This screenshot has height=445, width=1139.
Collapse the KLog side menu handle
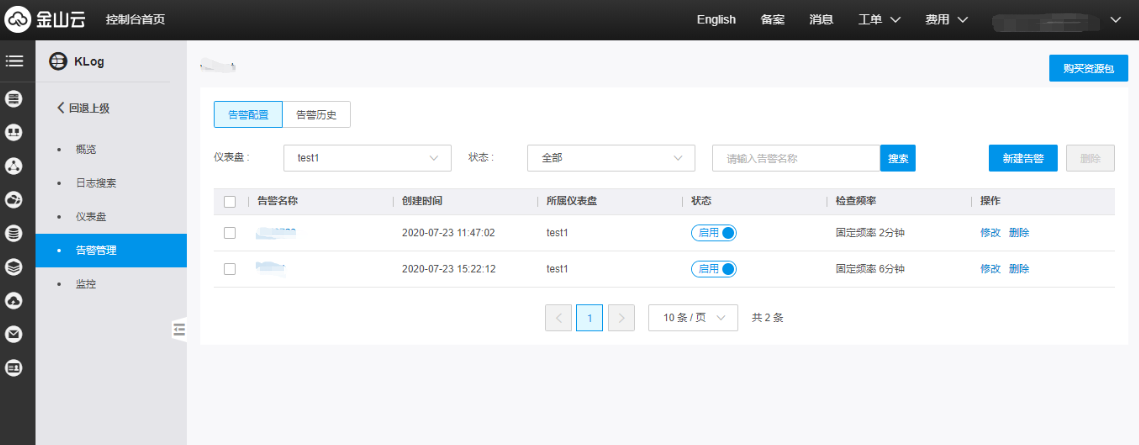click(180, 329)
